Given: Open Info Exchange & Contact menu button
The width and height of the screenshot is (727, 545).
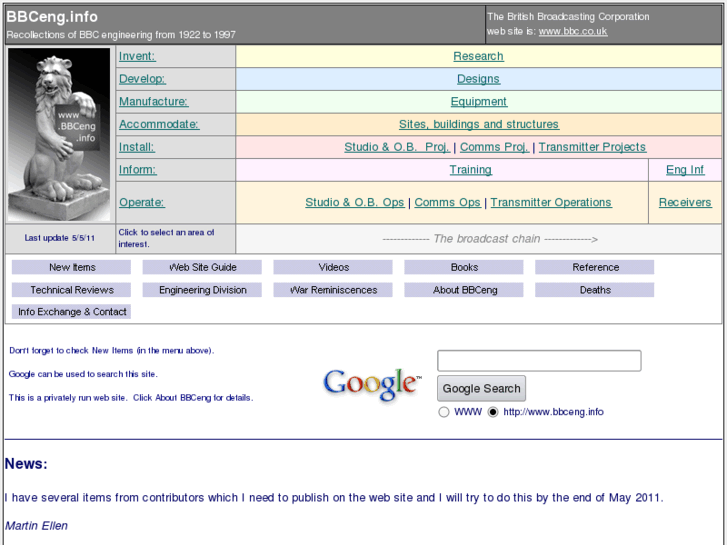Looking at the screenshot, I should [71, 312].
